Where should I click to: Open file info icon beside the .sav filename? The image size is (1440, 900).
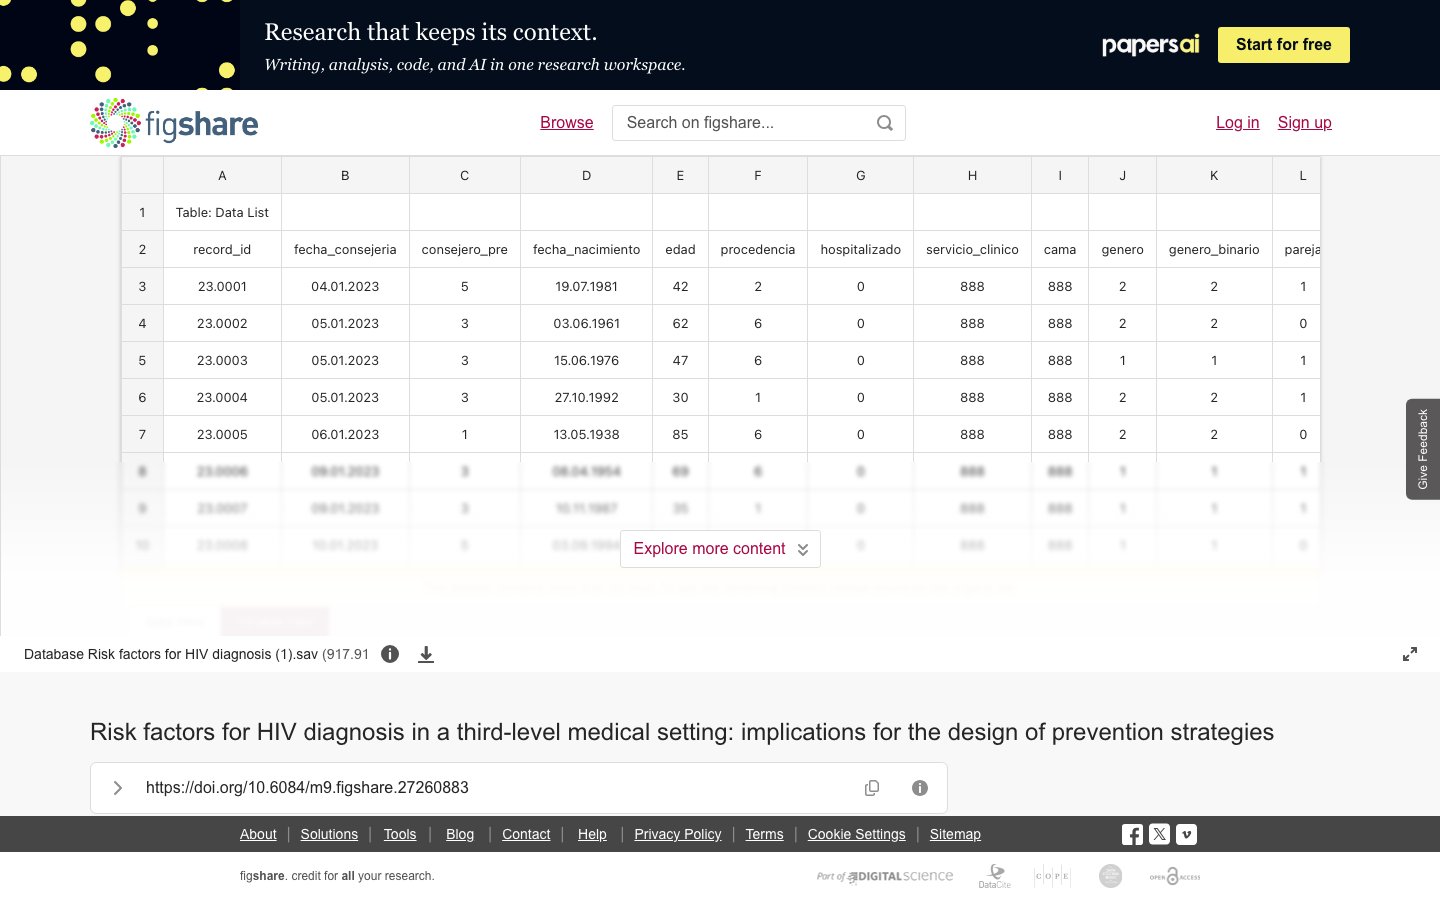tap(390, 654)
